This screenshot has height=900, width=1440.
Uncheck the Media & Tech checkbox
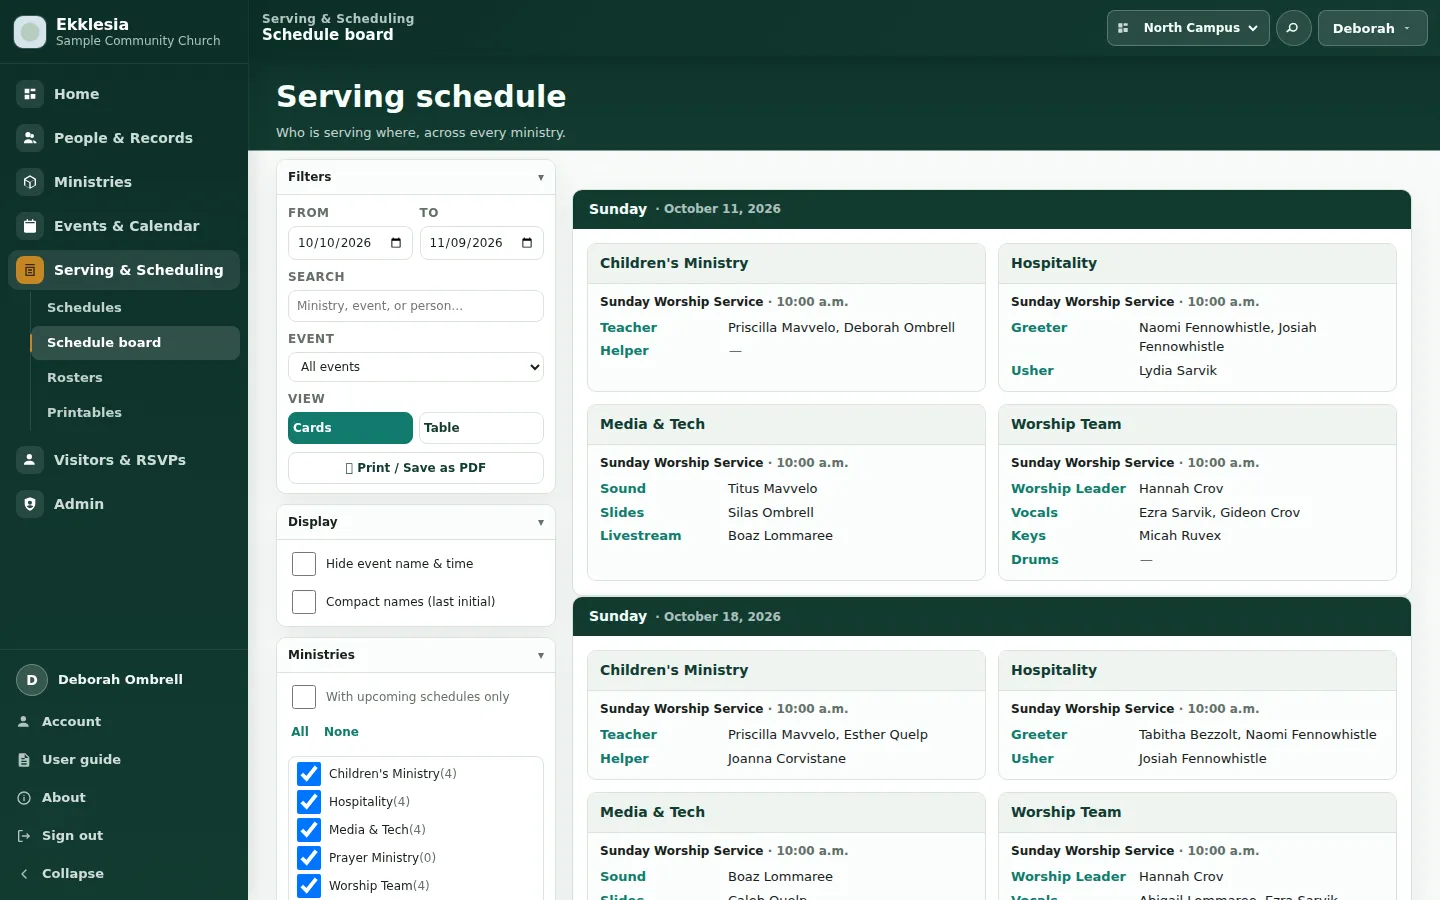309,830
